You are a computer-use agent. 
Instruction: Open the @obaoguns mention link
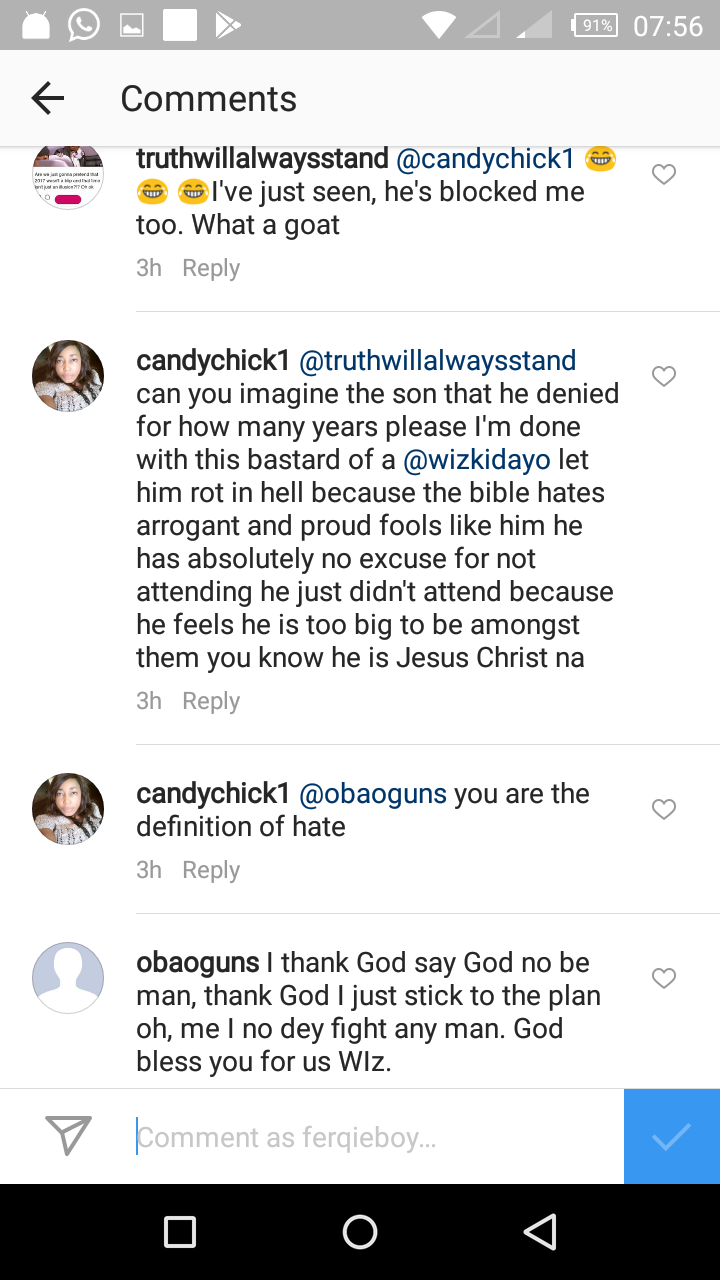pos(373,794)
